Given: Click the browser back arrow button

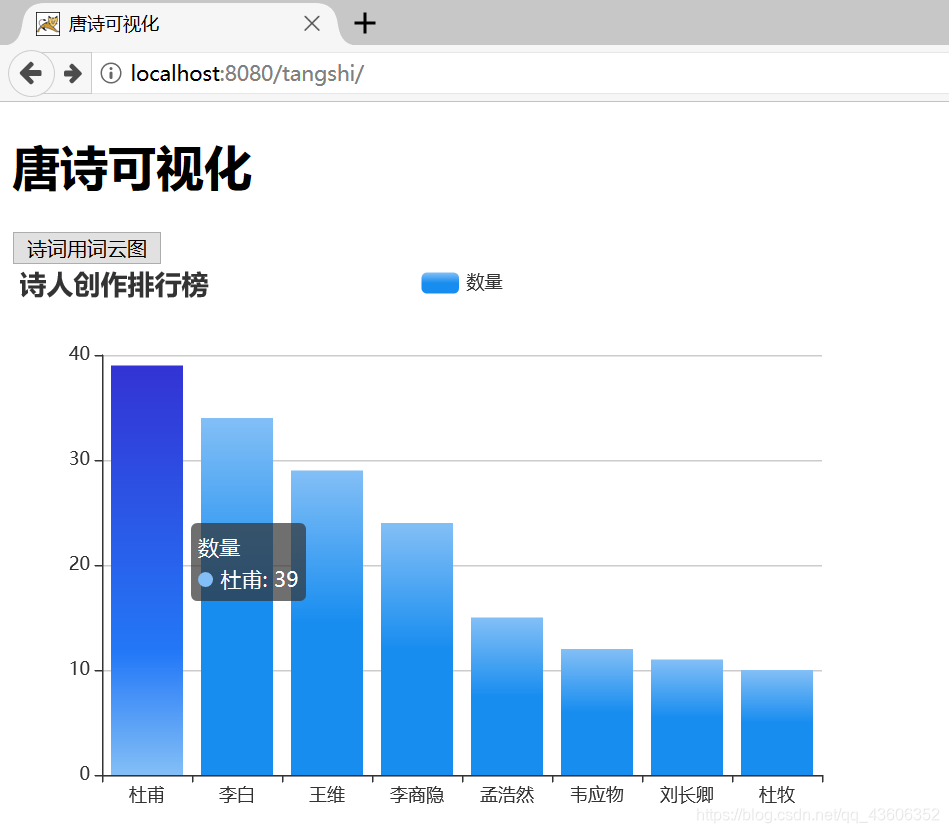Looking at the screenshot, I should pos(30,73).
